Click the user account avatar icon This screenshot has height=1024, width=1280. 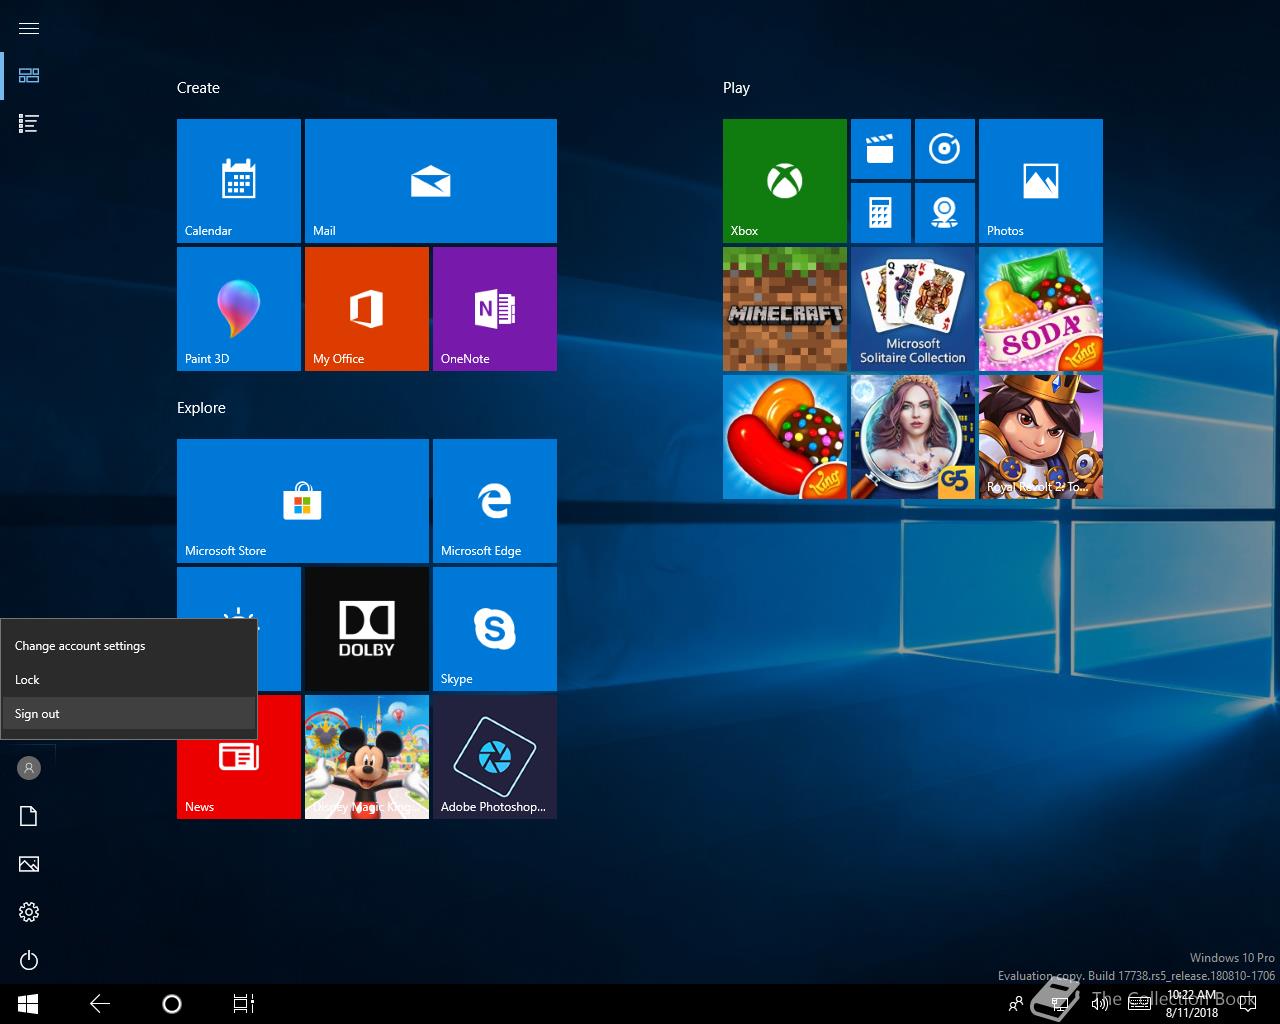click(x=29, y=768)
